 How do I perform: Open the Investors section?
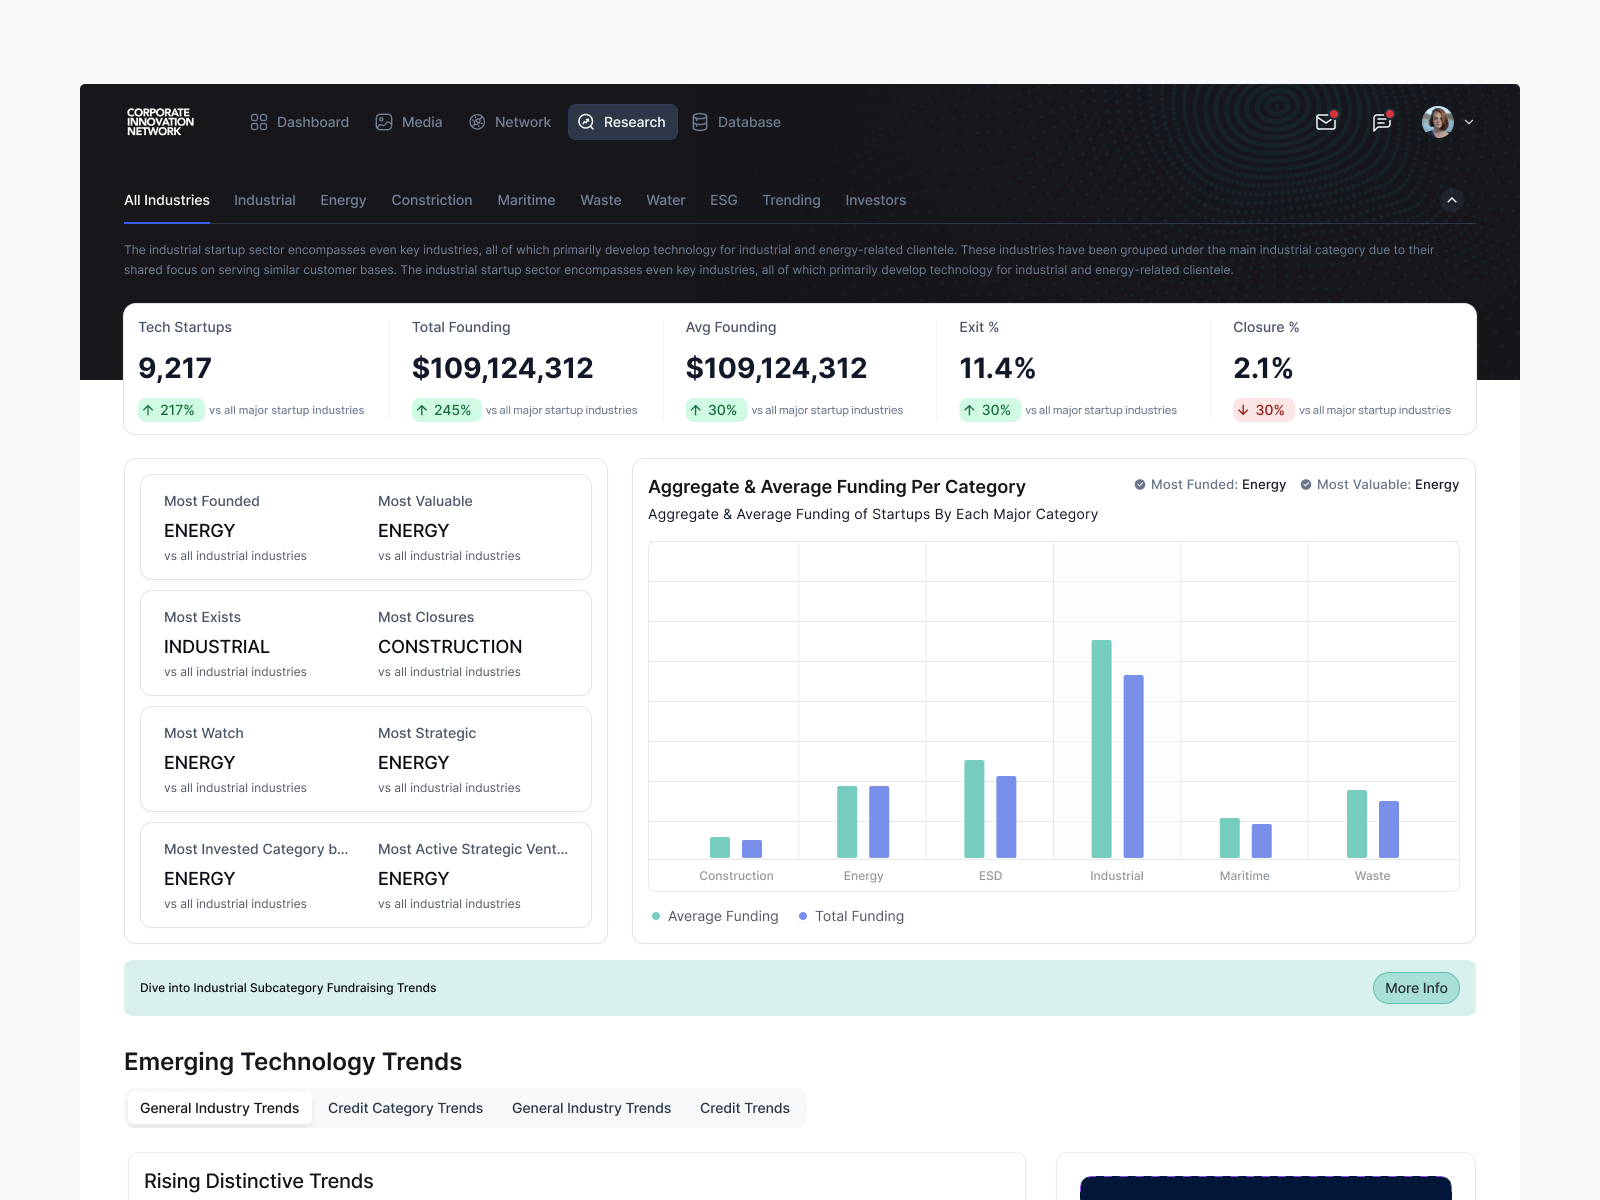coord(875,200)
